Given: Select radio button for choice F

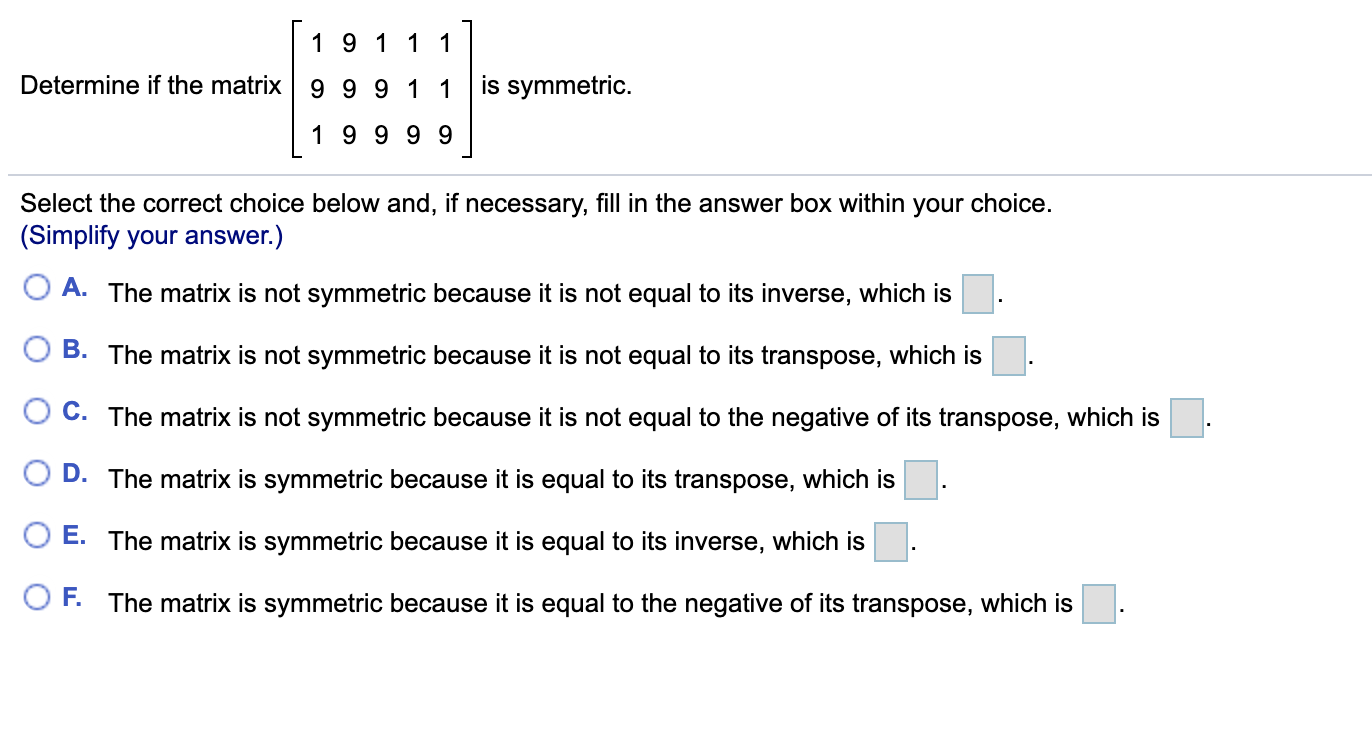Looking at the screenshot, I should (x=37, y=596).
